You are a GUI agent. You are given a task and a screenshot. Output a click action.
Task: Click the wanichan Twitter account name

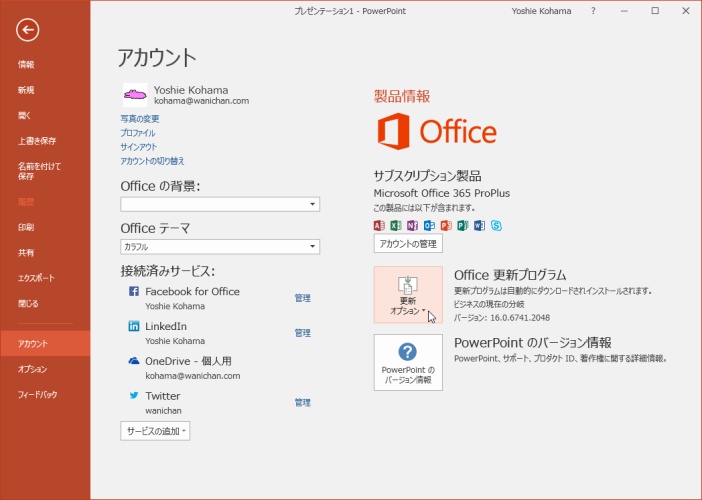point(163,410)
